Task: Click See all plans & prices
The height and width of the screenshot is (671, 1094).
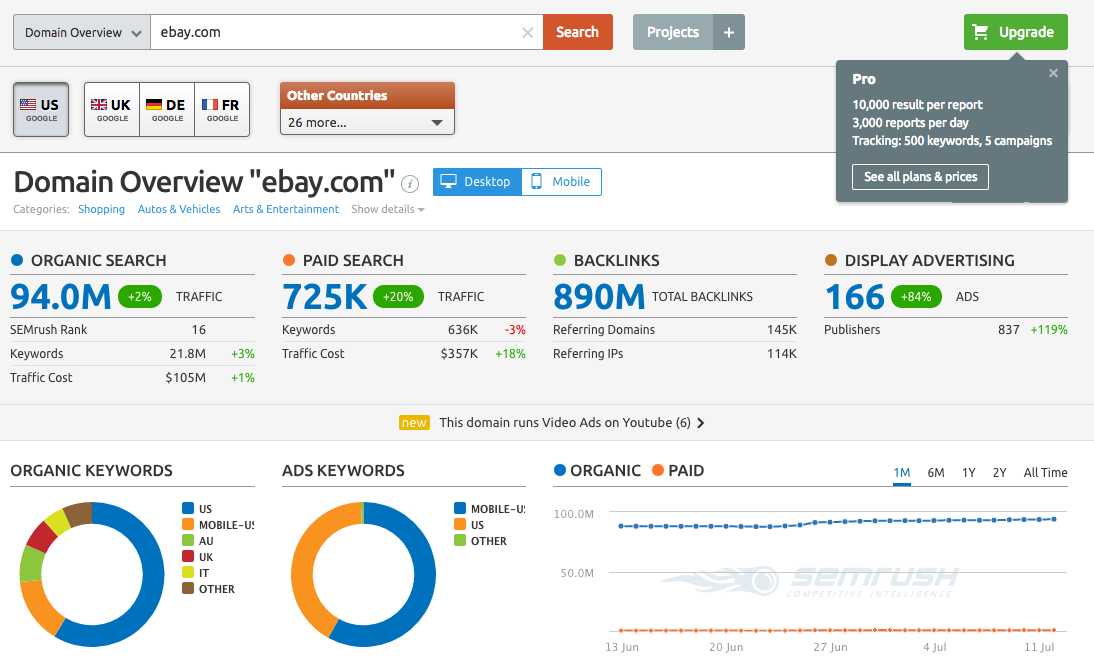Action: click(x=920, y=177)
